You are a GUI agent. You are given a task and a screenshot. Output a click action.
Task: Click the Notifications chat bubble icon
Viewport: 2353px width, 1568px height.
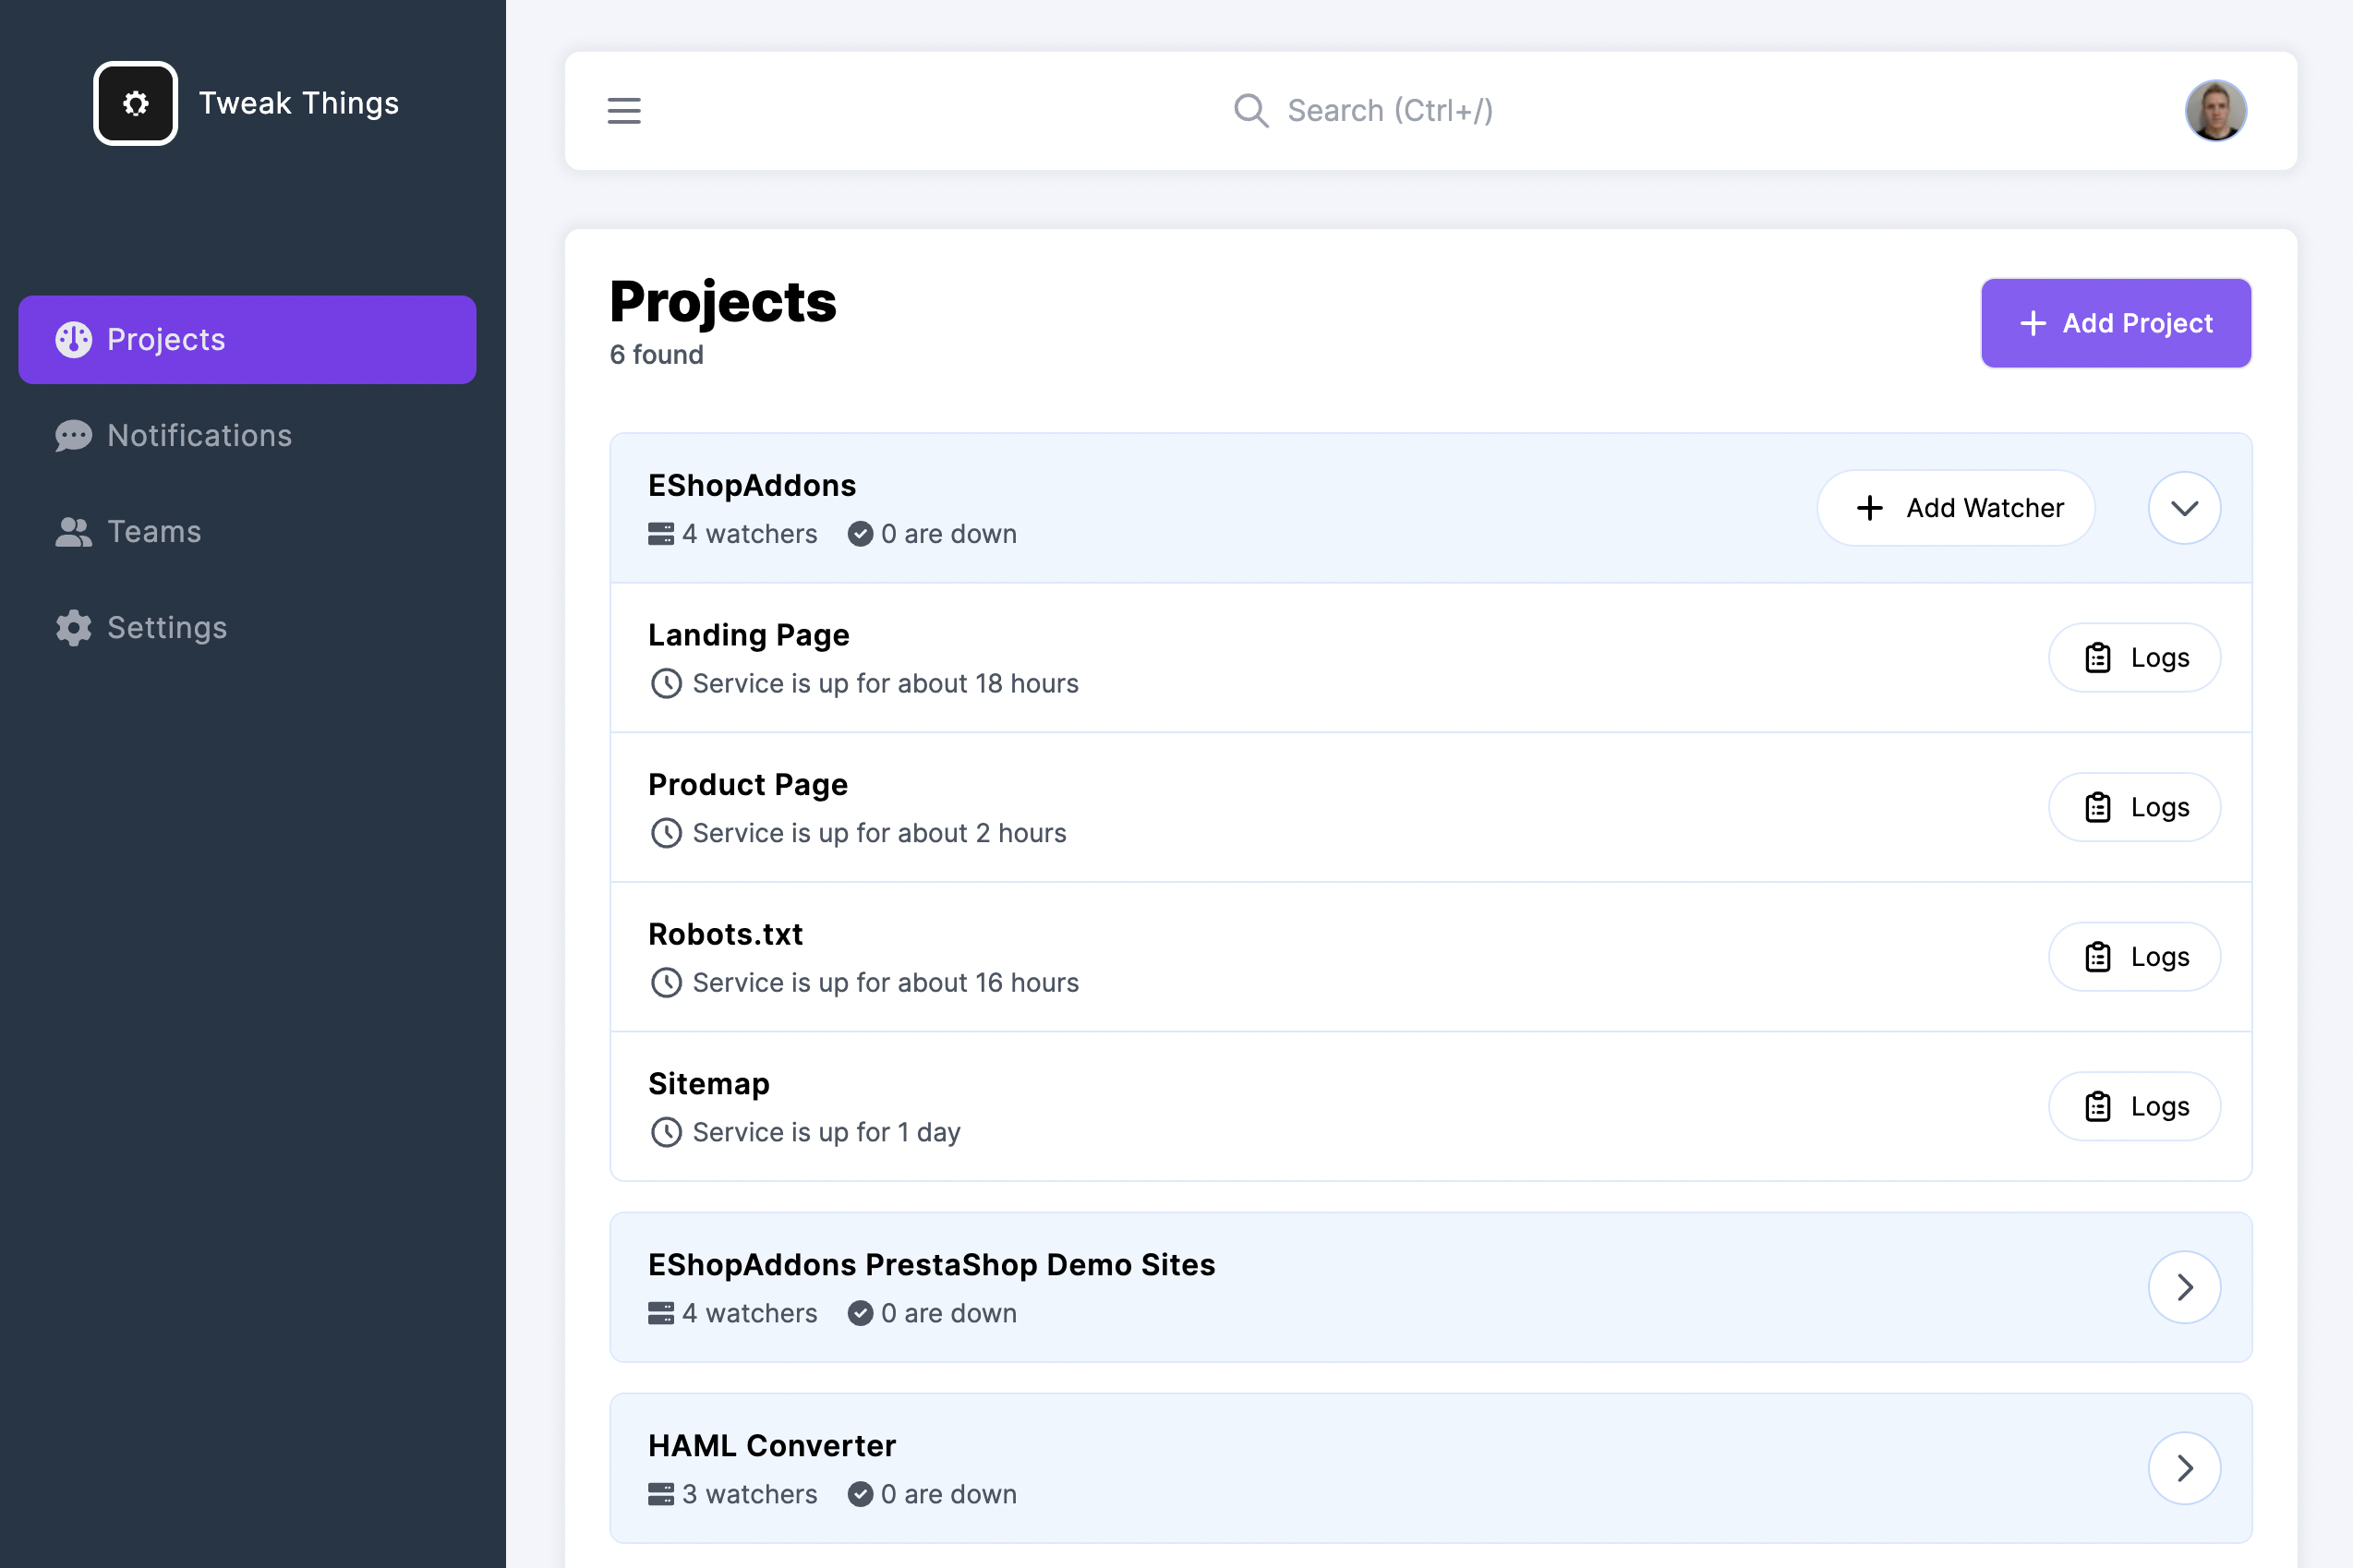coord(73,436)
